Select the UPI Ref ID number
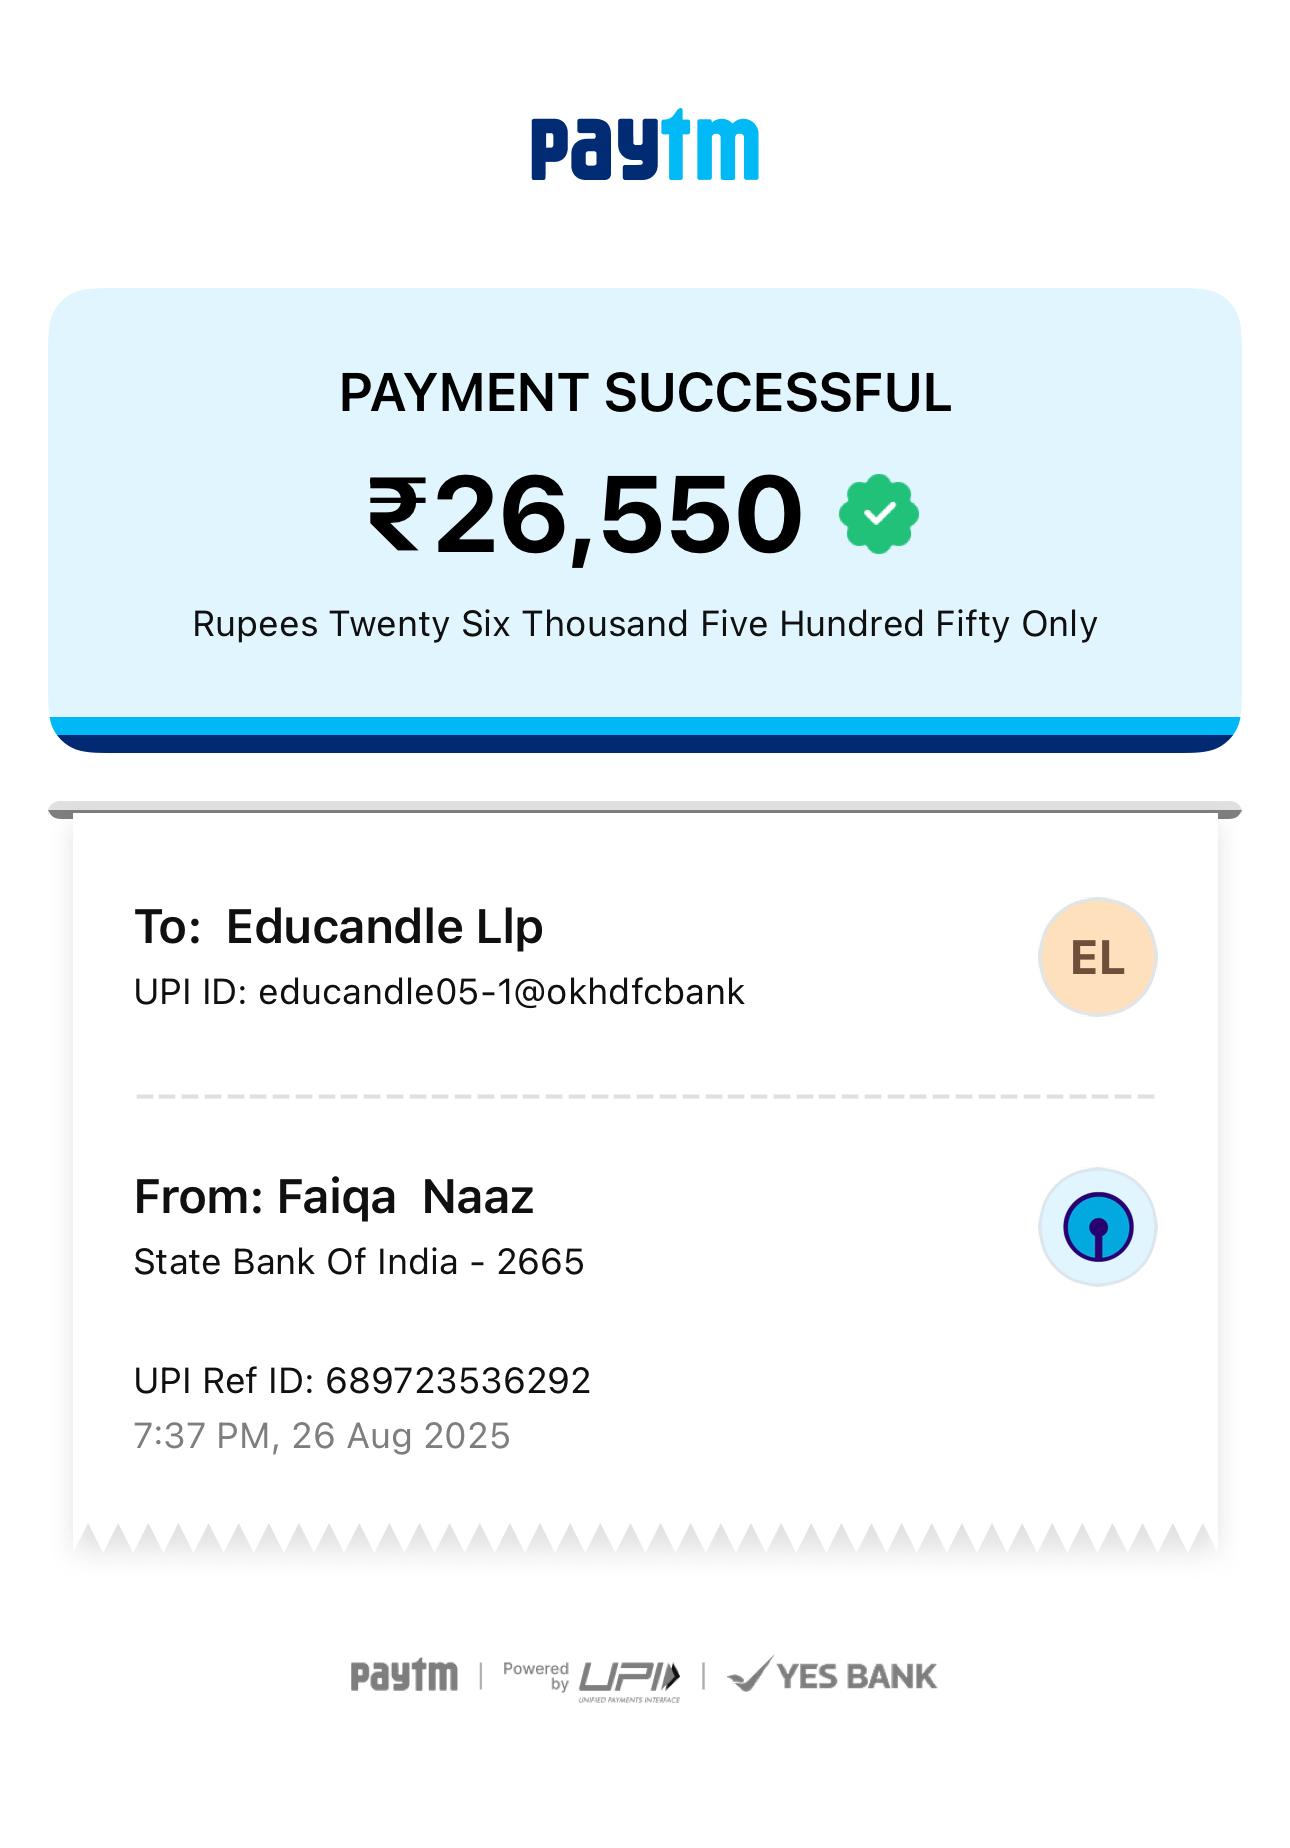The height and width of the screenshot is (1848, 1290). pos(458,1381)
